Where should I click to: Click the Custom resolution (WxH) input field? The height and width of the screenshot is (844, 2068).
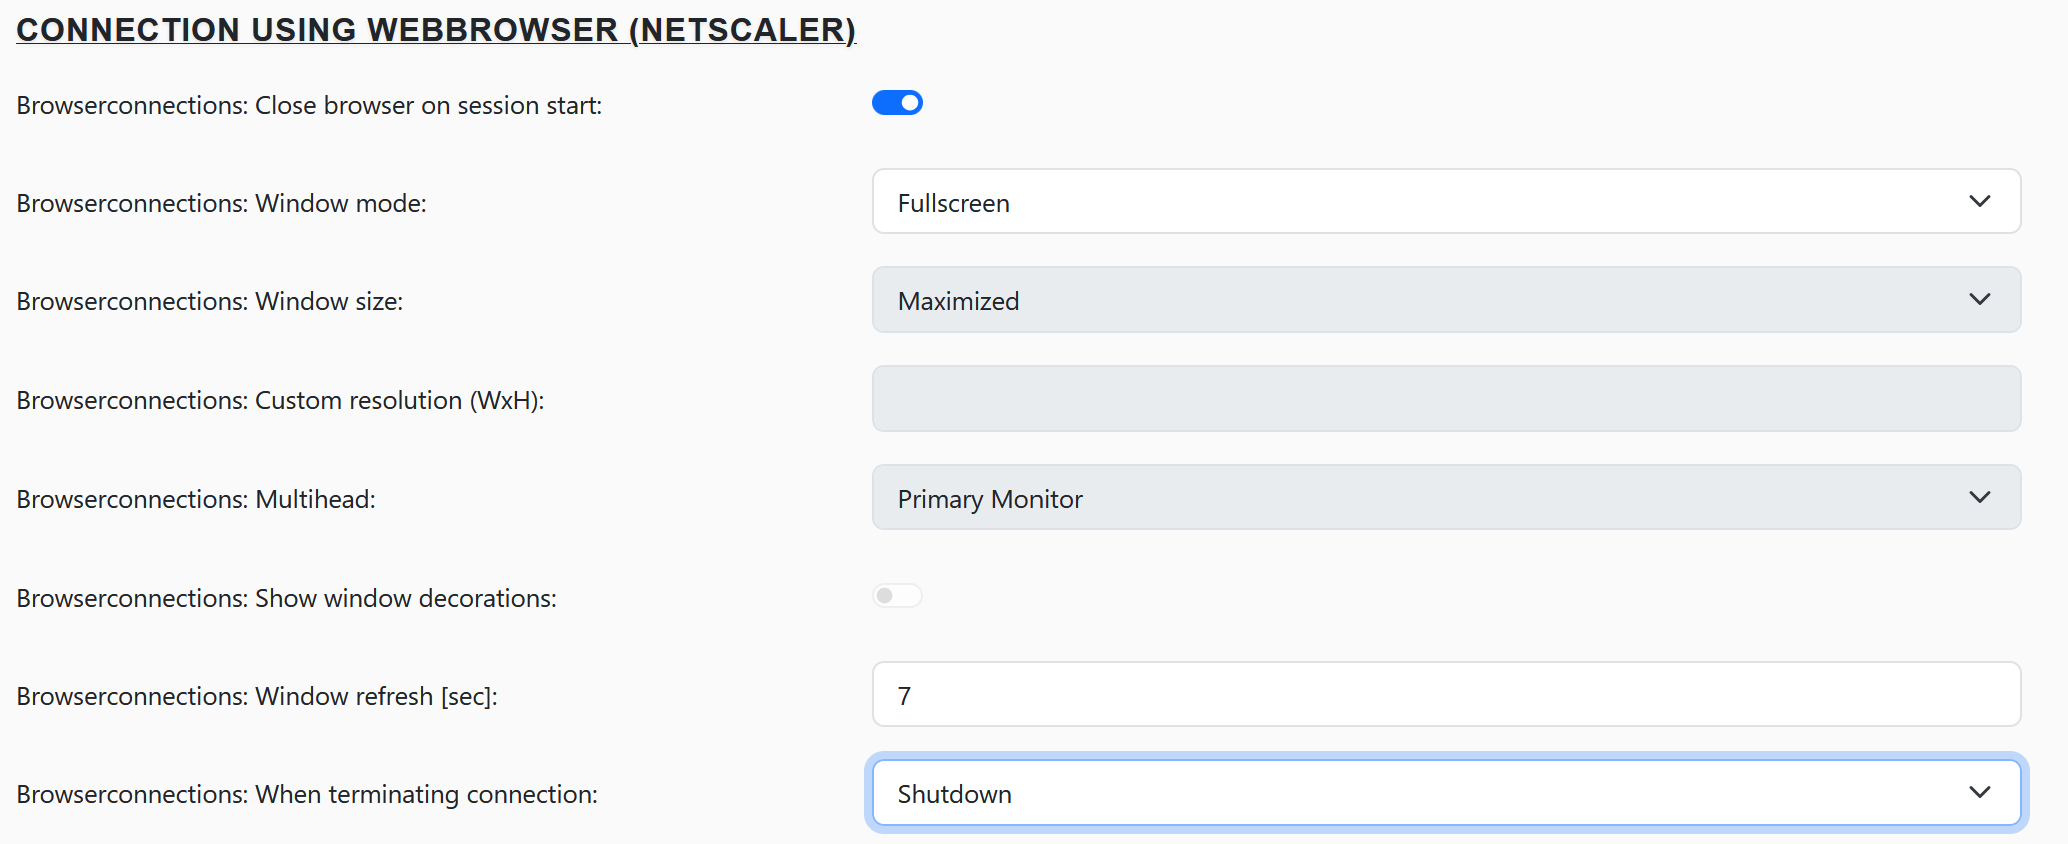1446,399
